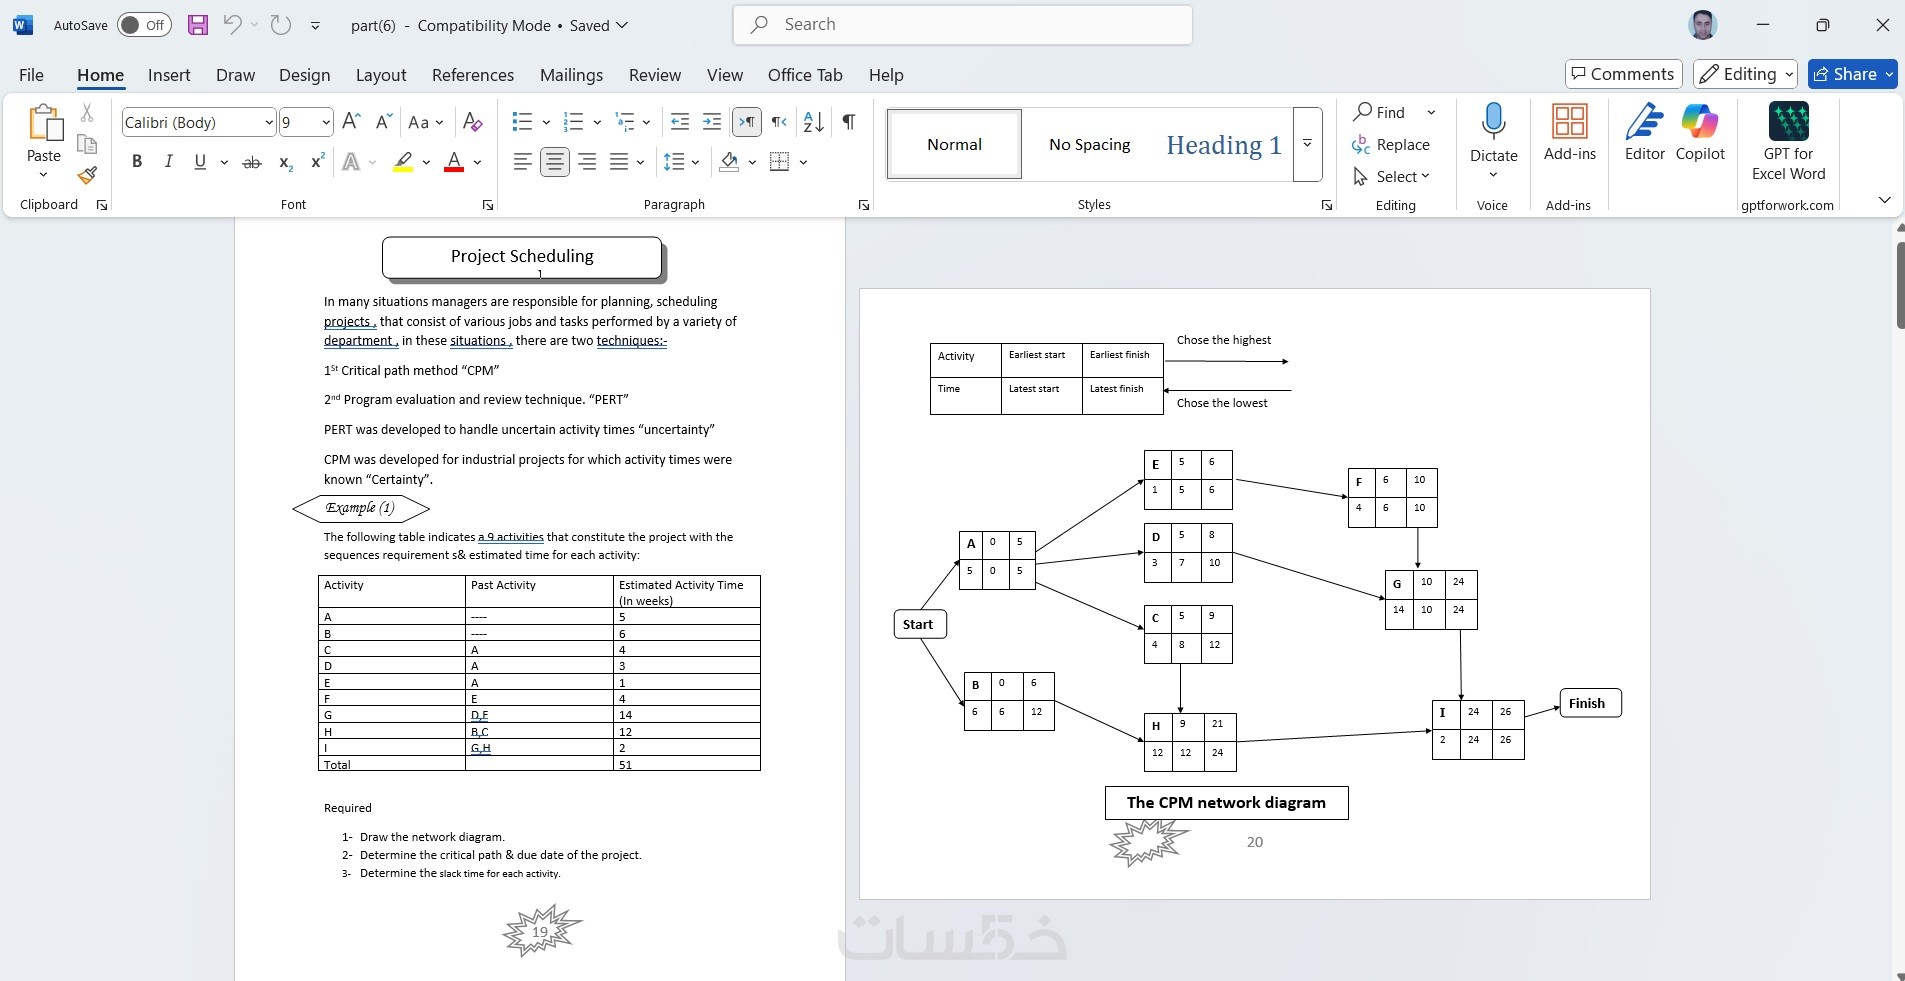1905x981 pixels.
Task: Apply subscript formatting
Action: (286, 162)
